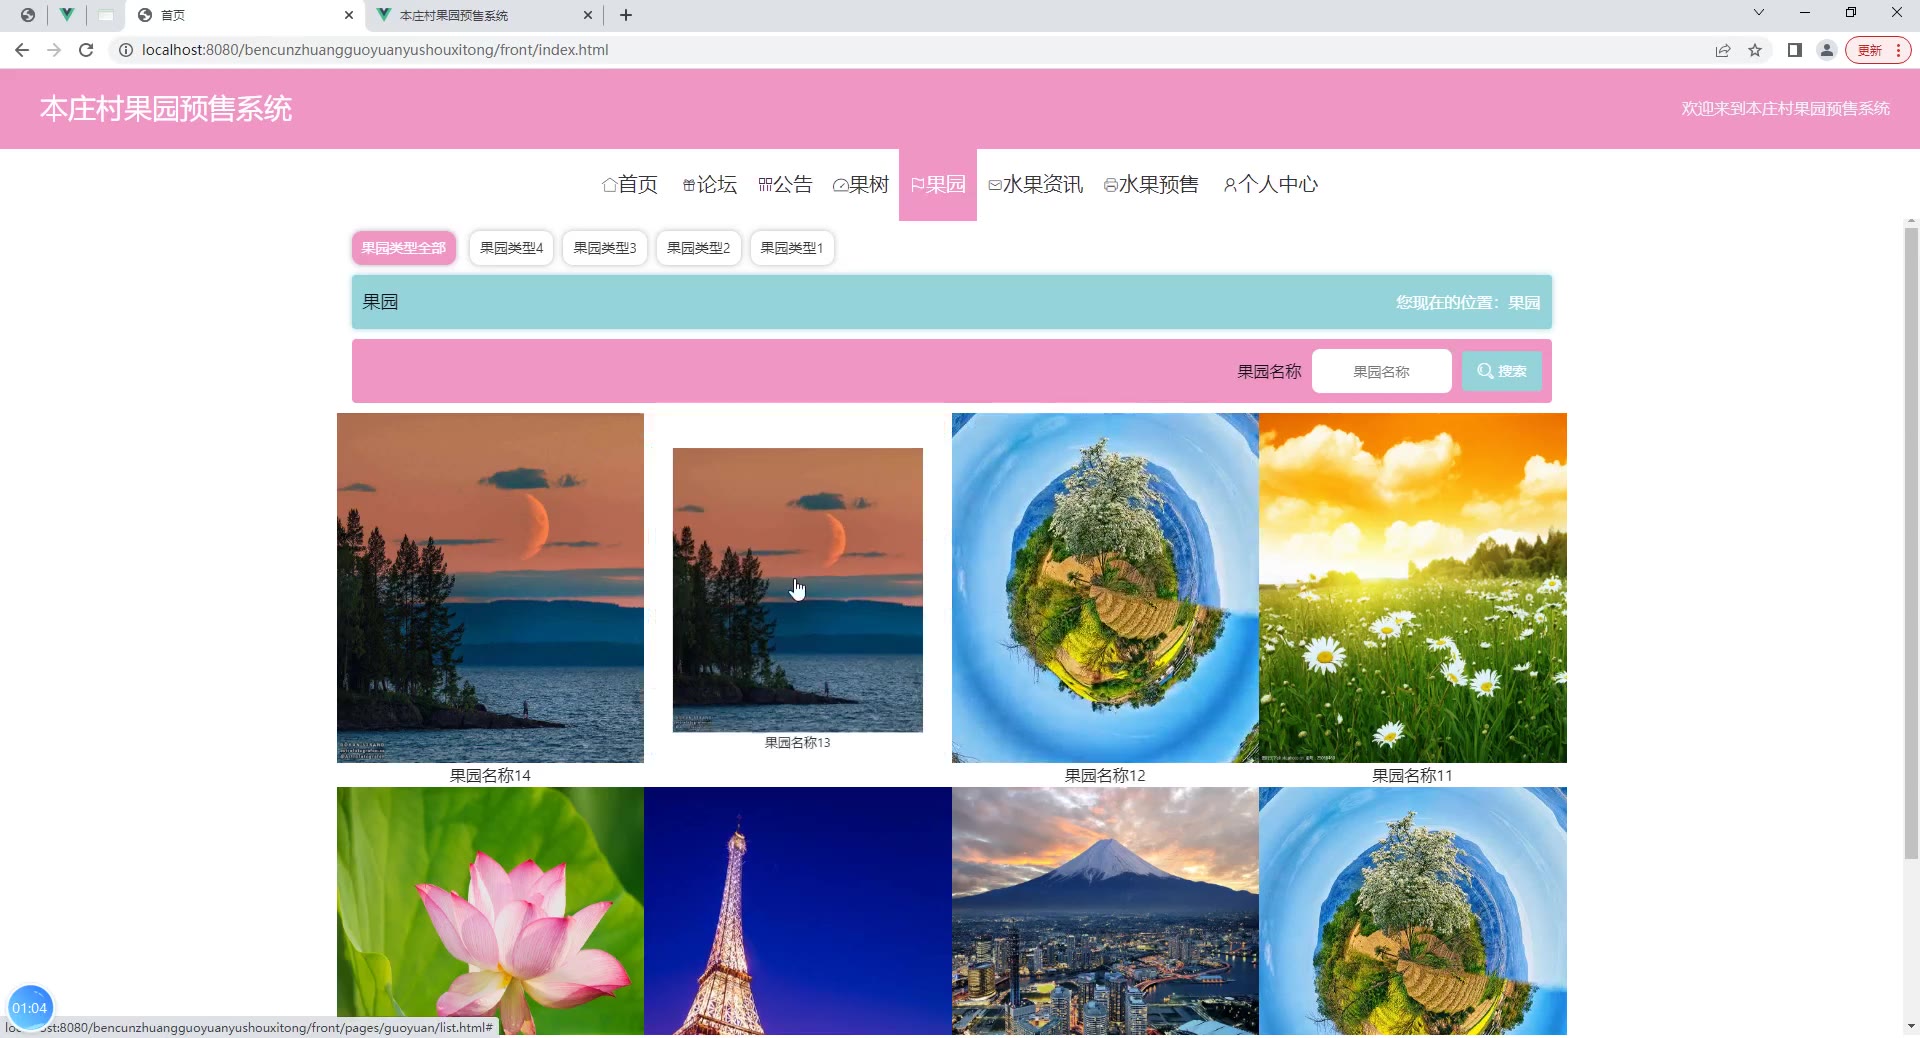Open the 果园名称13 orchard image
The width and height of the screenshot is (1920, 1038).
coord(798,590)
